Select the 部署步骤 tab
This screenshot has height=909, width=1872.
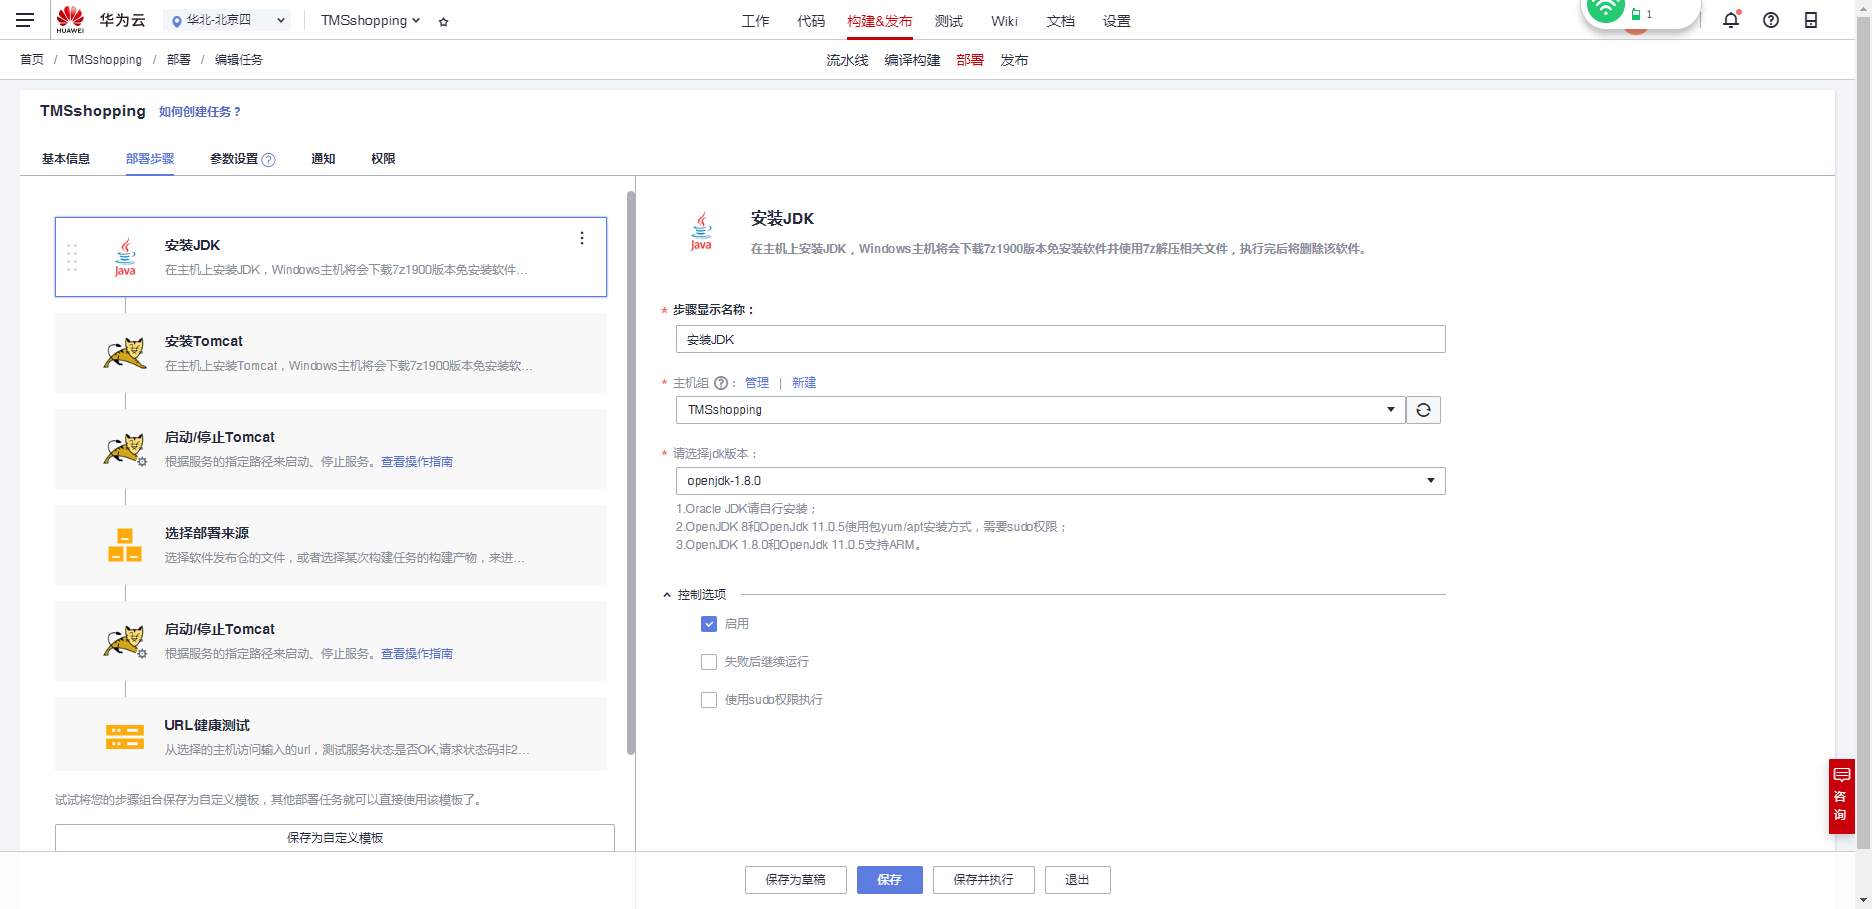coord(150,159)
